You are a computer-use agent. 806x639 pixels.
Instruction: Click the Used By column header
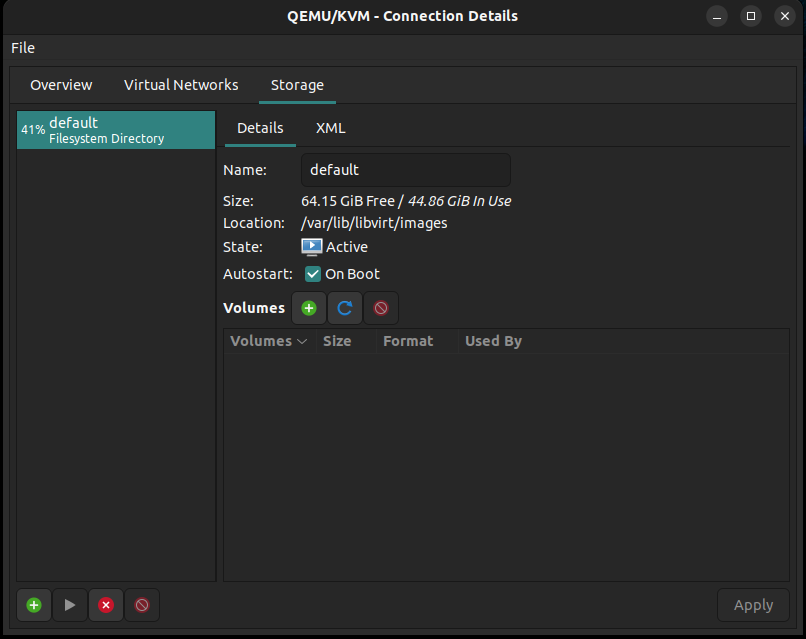pos(493,341)
